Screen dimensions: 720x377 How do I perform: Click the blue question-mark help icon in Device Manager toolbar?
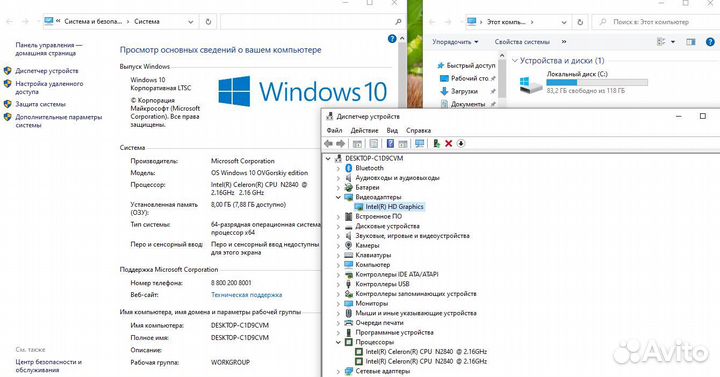[390, 144]
